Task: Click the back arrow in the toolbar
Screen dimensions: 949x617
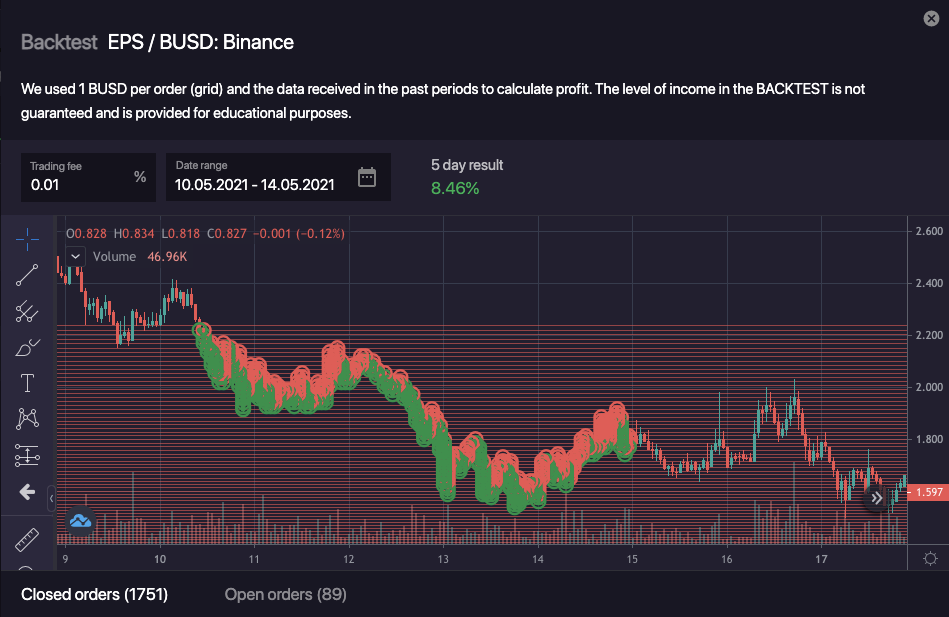Action: [x=27, y=492]
